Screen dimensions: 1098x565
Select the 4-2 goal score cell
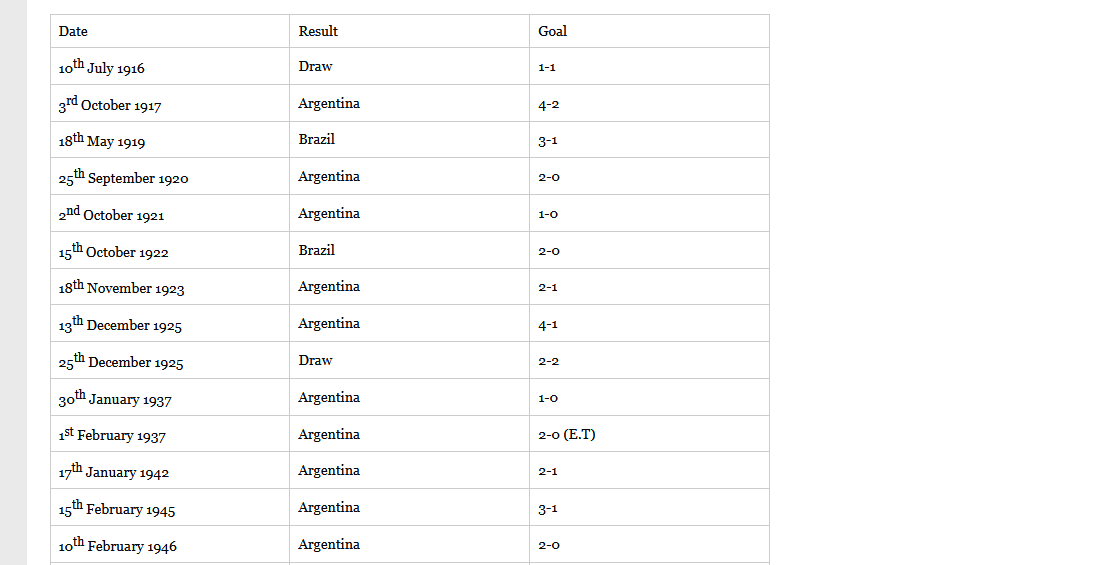(548, 104)
